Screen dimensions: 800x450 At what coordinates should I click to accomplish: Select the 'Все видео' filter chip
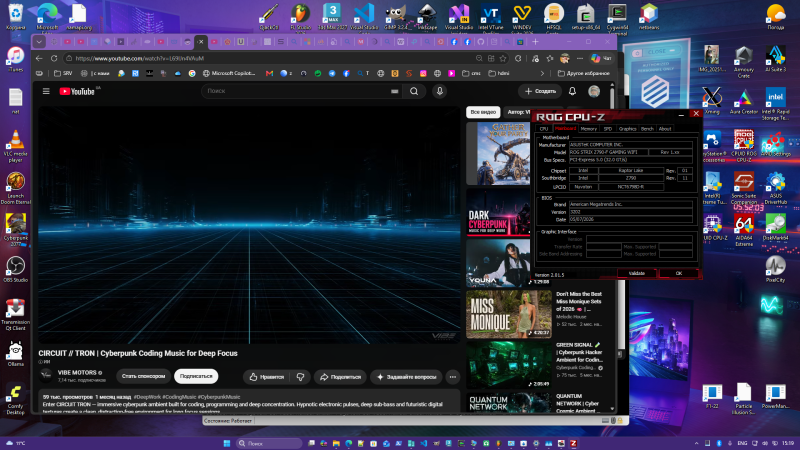[483, 112]
